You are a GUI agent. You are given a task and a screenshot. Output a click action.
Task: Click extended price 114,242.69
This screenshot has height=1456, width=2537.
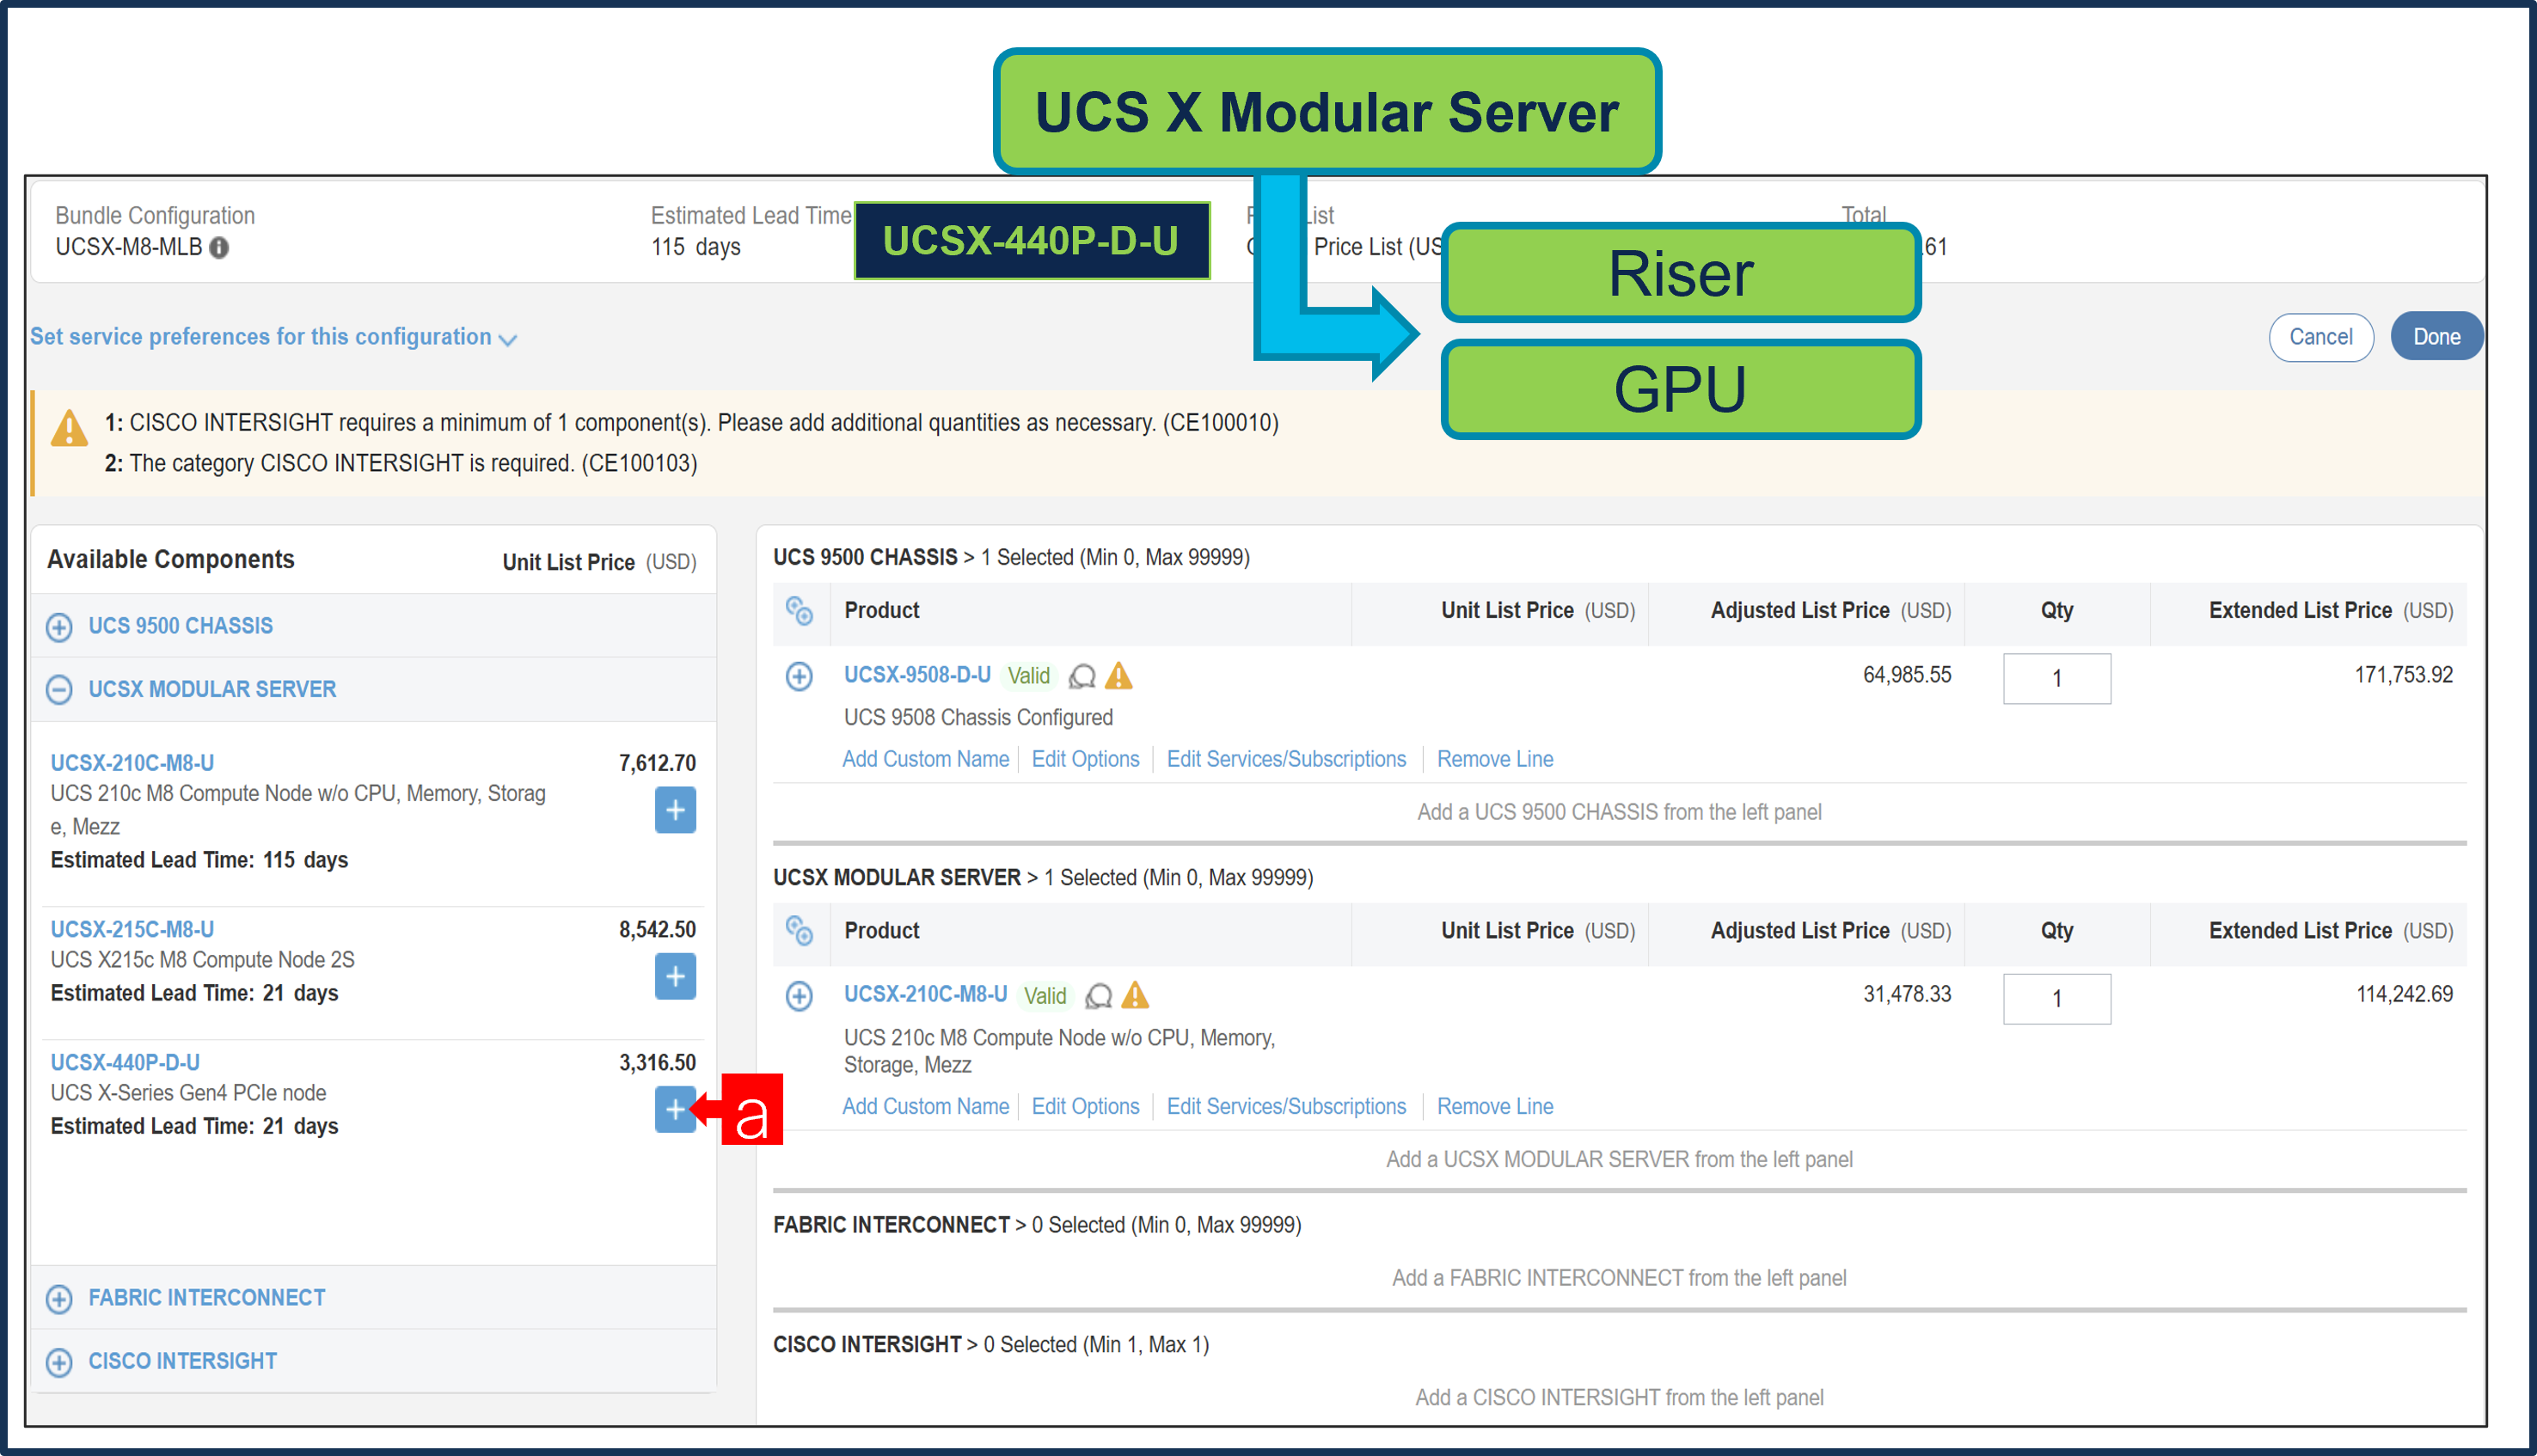[2404, 994]
